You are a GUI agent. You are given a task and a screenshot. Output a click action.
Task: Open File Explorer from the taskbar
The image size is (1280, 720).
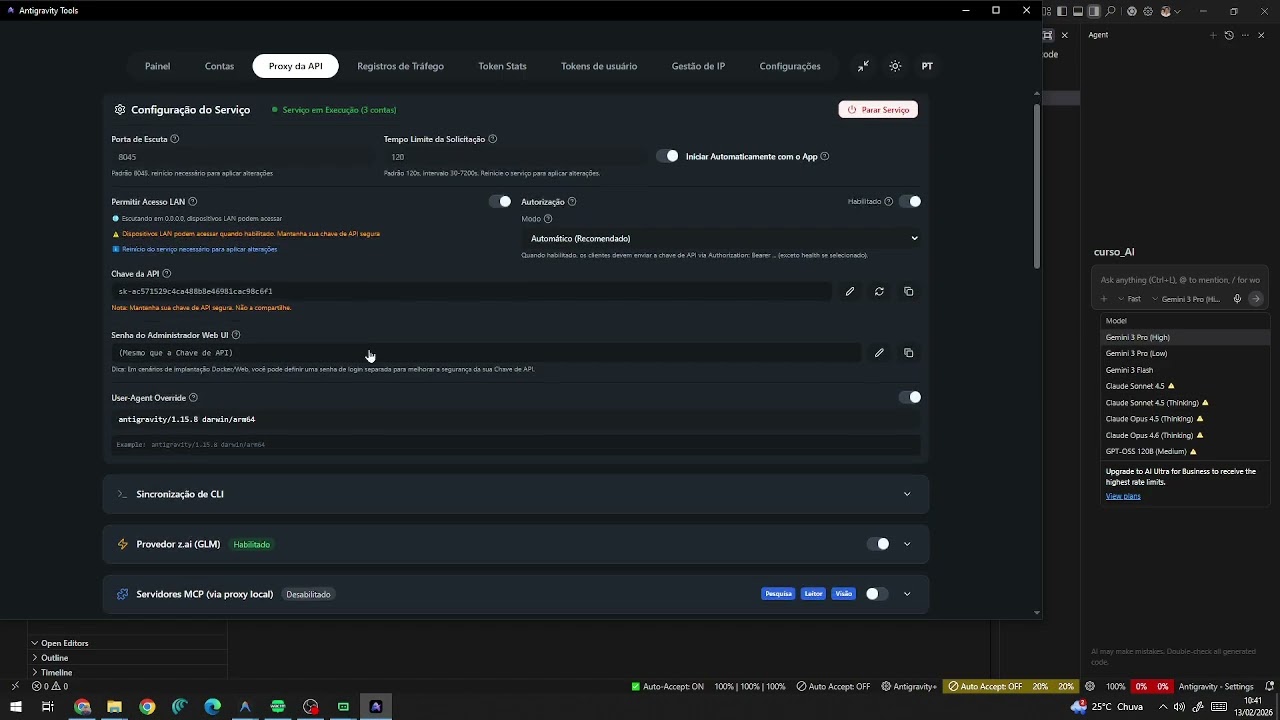pos(114,707)
